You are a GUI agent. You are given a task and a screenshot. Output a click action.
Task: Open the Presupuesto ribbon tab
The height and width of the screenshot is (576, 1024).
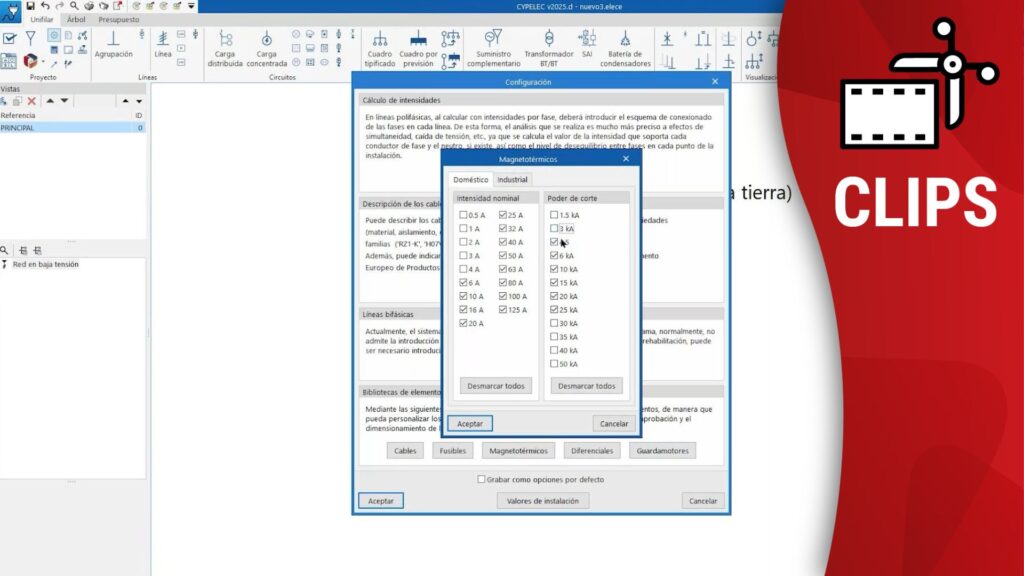click(118, 19)
